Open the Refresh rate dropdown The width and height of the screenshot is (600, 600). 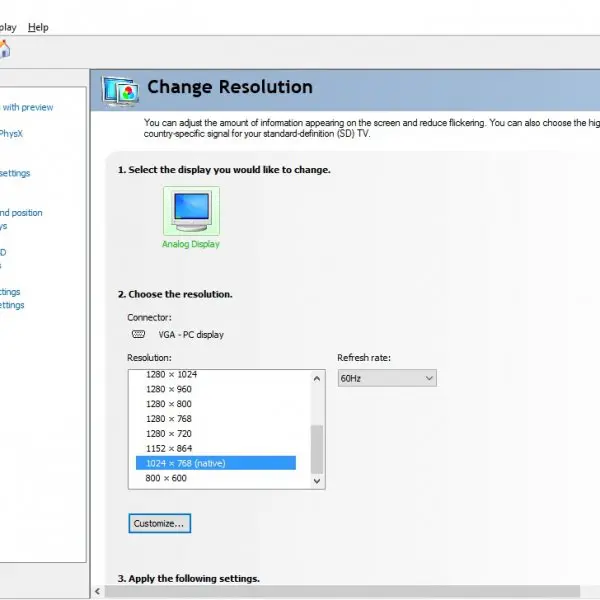tap(387, 378)
